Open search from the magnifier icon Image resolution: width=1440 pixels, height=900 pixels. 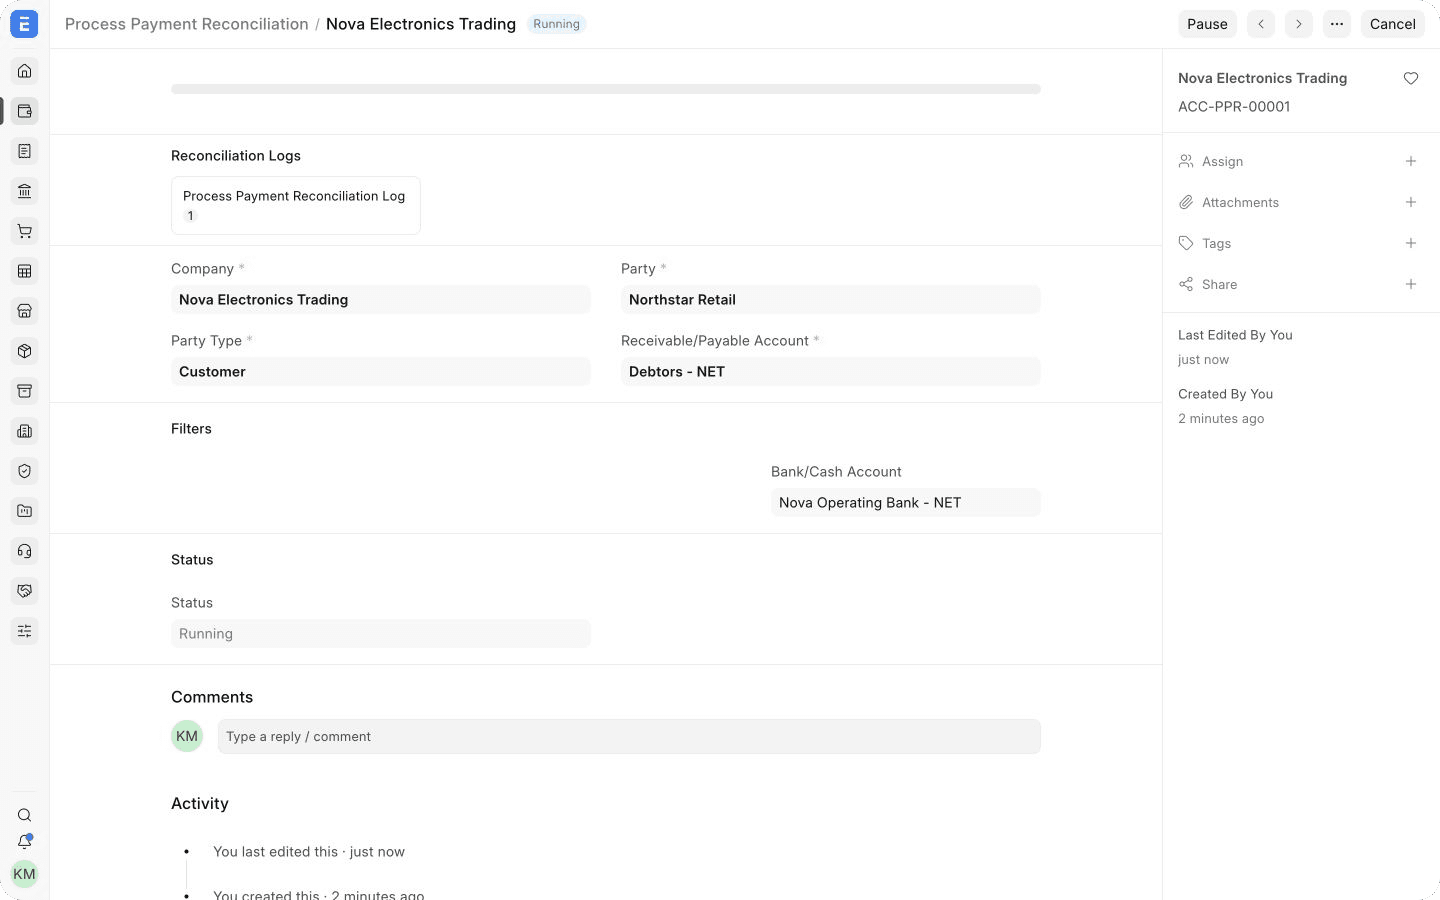pos(24,815)
